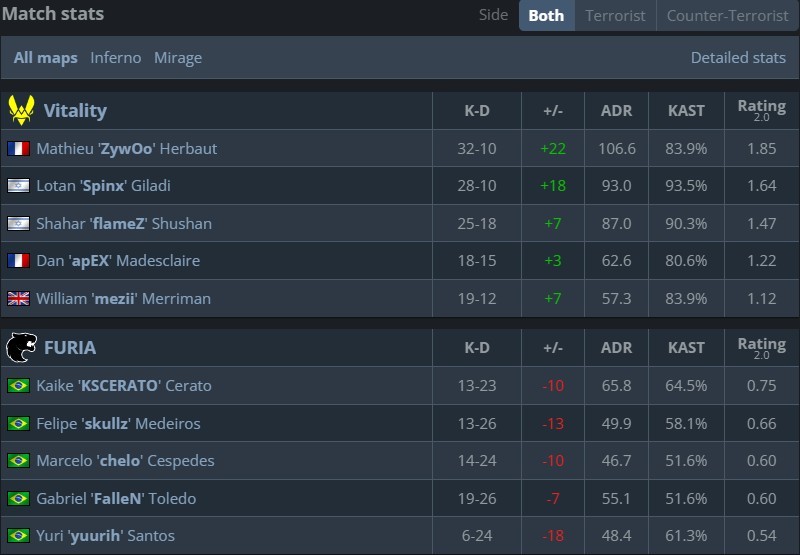Click the FURIA panther logo icon
This screenshot has width=800, height=555.
21,347
